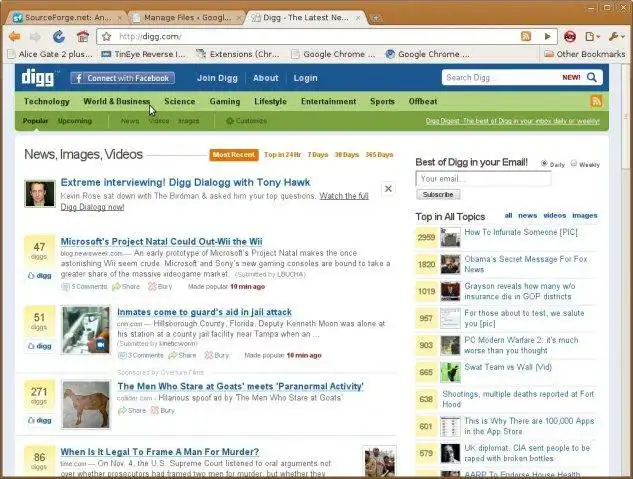Select the Weekly email radio button
Screen dimensions: 633x479
pyautogui.click(x=574, y=163)
